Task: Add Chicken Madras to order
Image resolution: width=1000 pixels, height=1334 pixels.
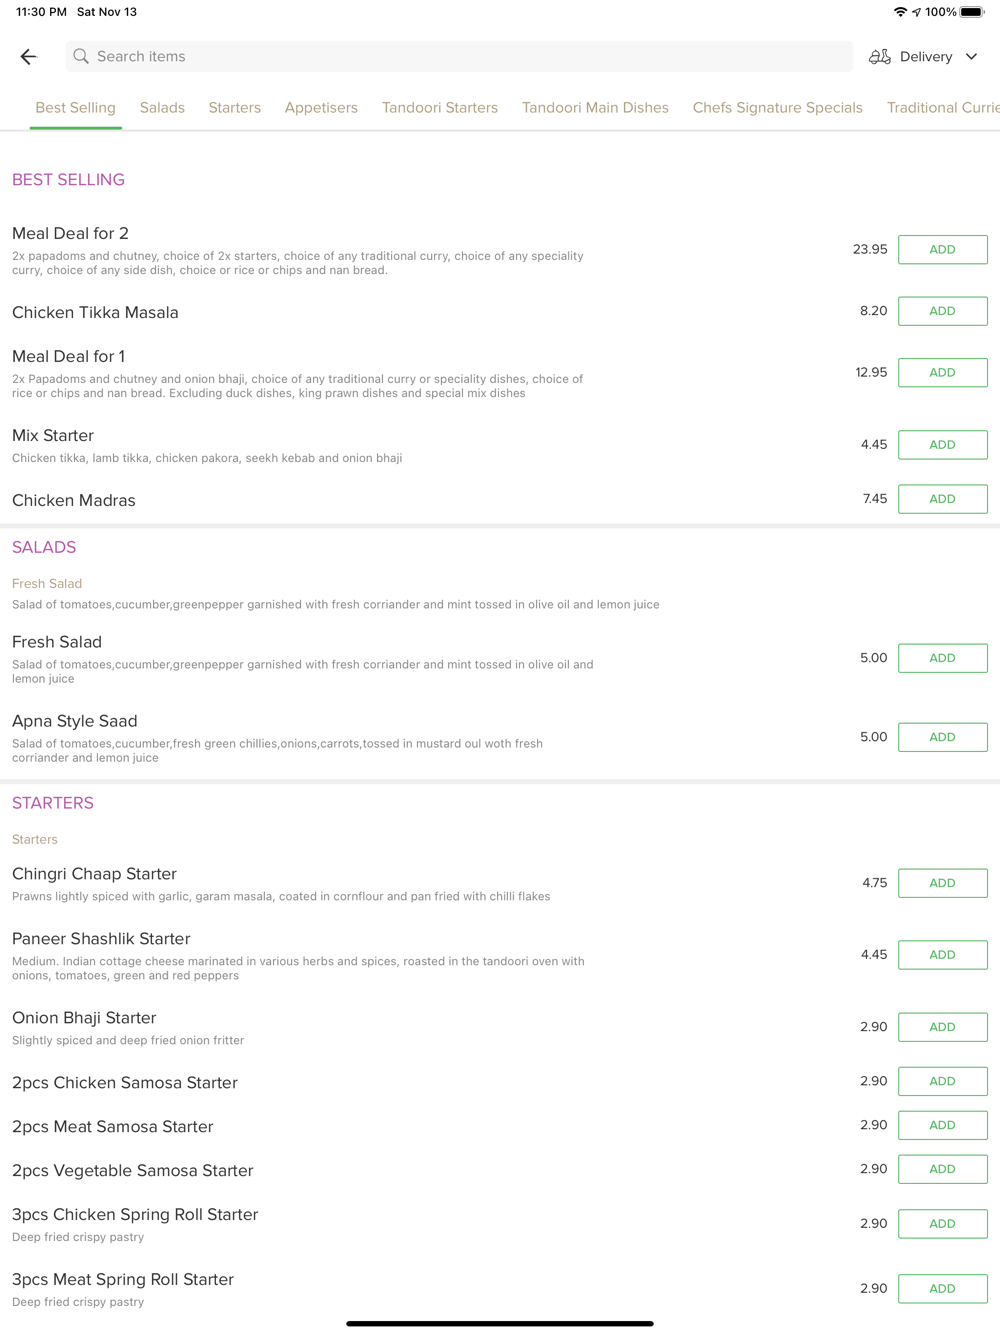Action: coord(942,499)
